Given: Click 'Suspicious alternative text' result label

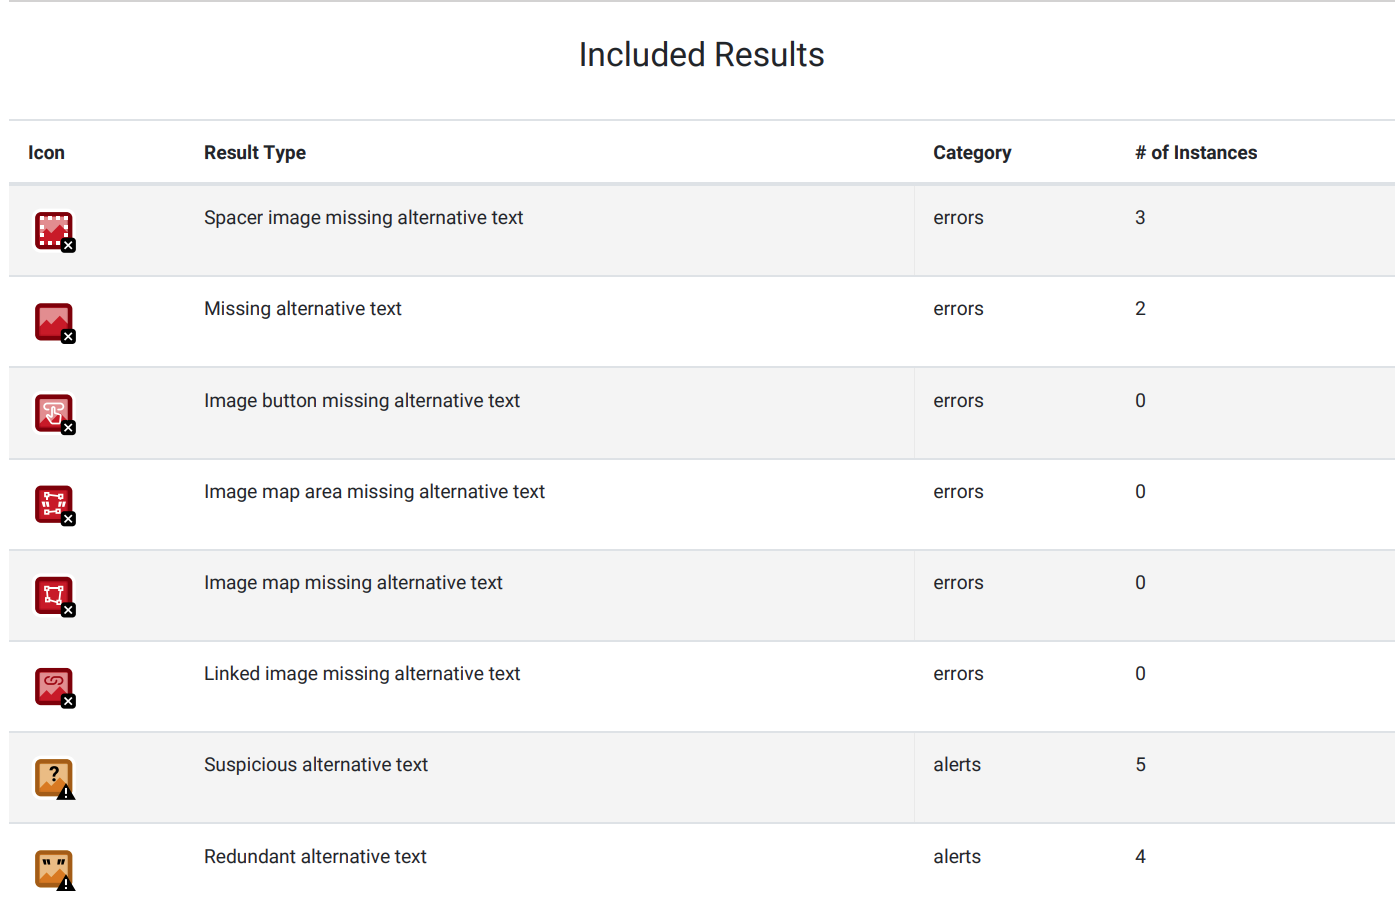Looking at the screenshot, I should [x=316, y=765].
